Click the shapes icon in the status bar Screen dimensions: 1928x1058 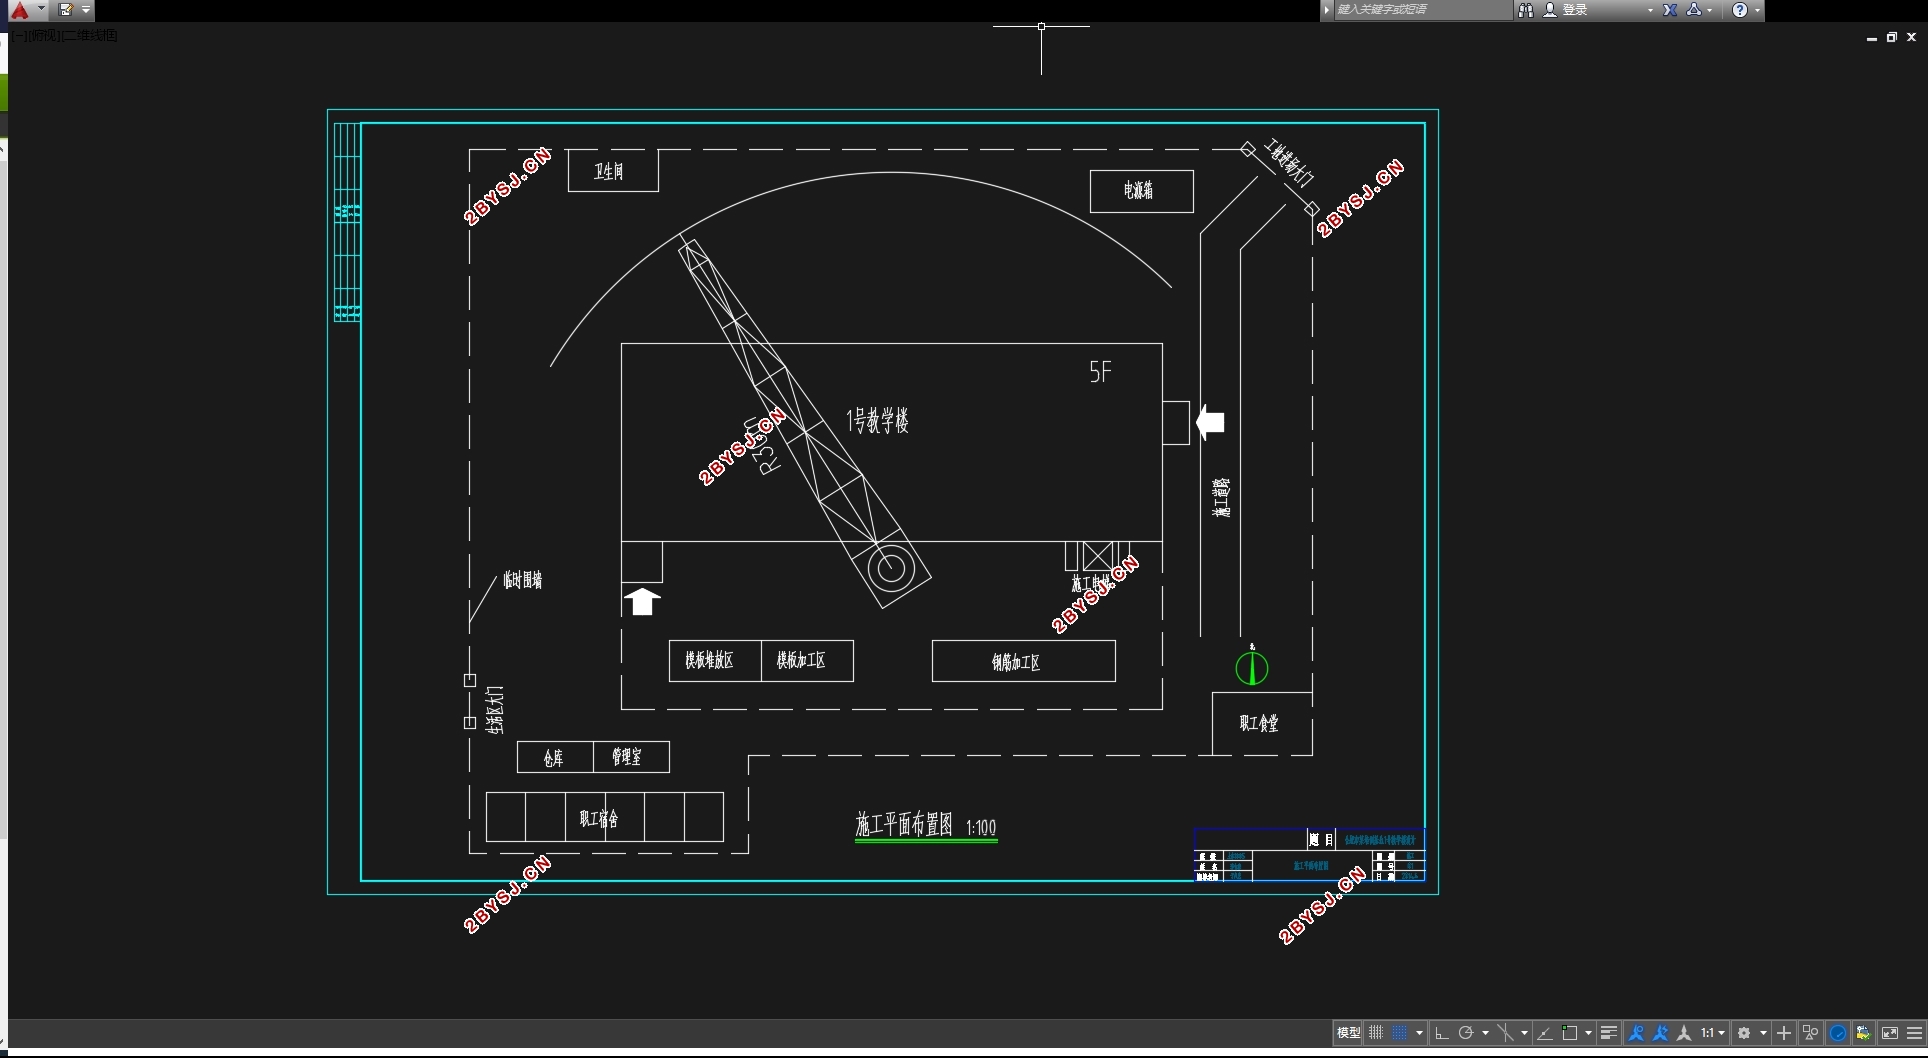point(1811,1033)
